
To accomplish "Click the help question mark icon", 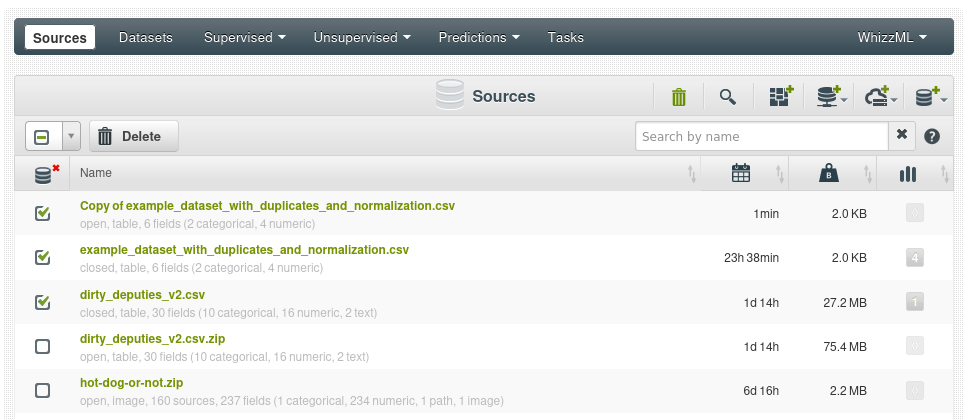I will (x=932, y=136).
